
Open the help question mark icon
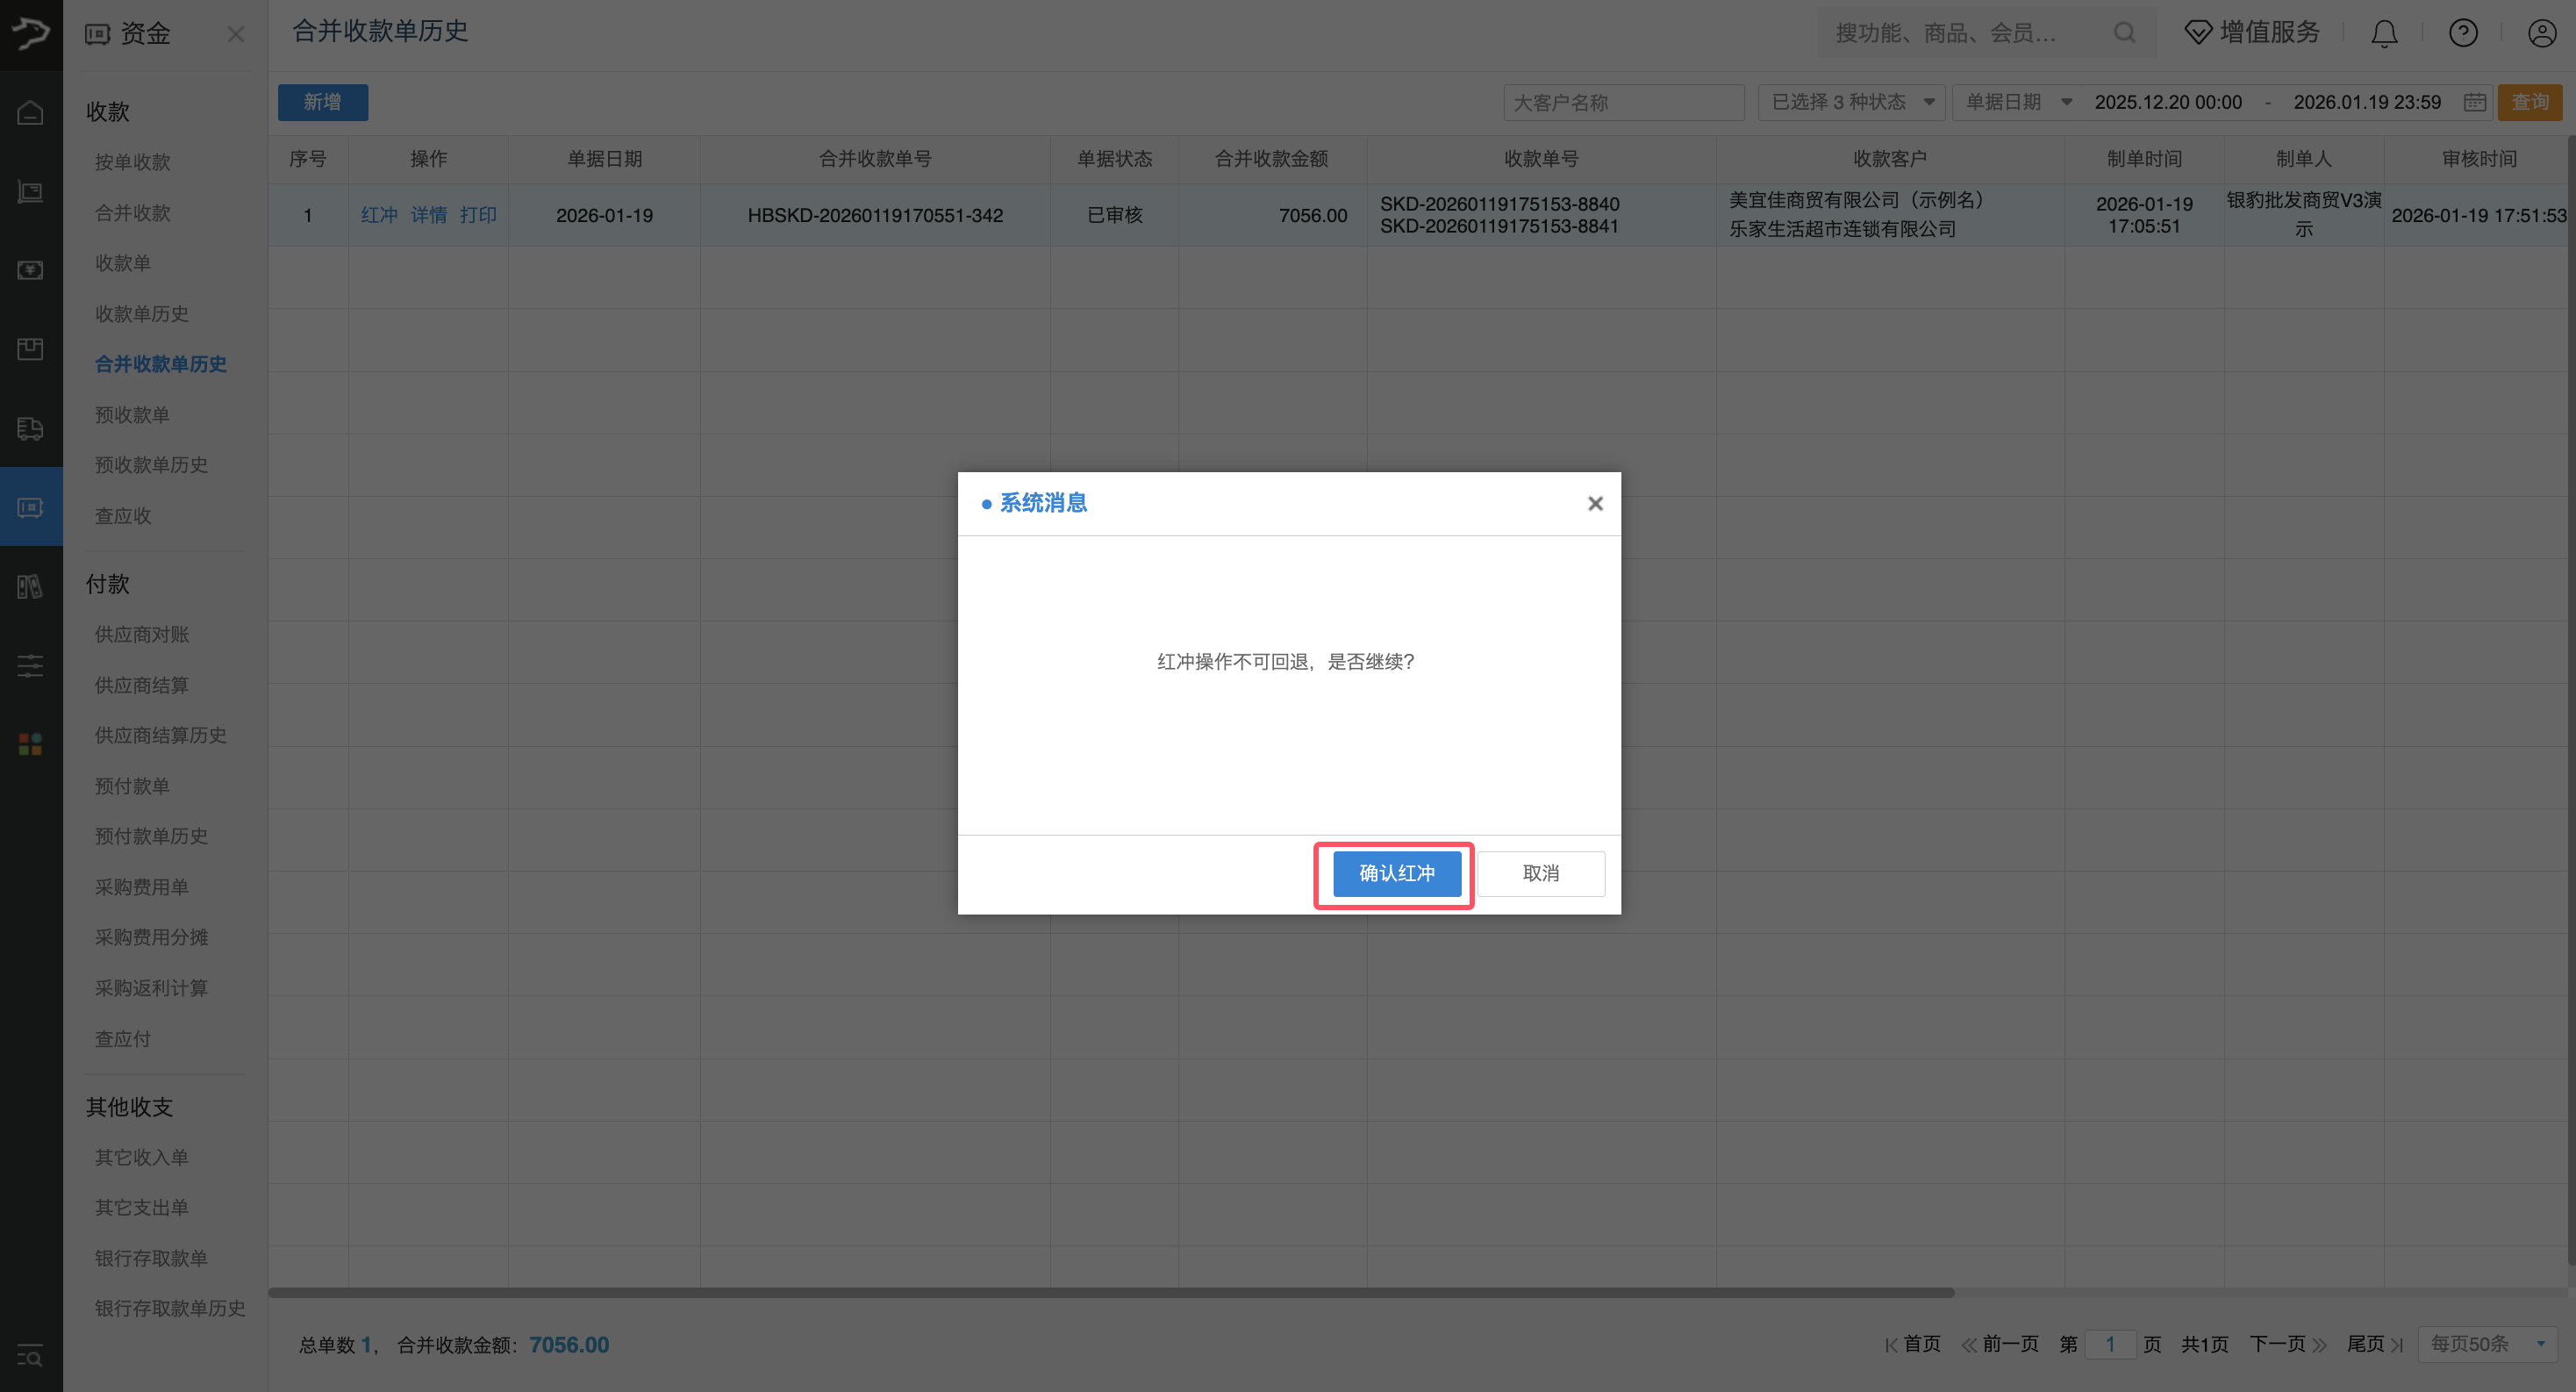(x=2462, y=34)
